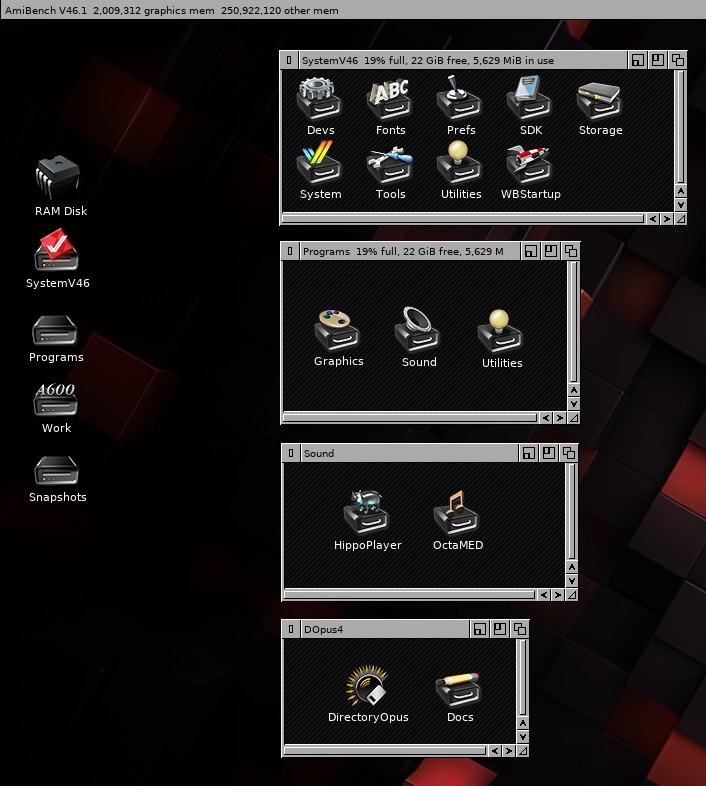
Task: Close the SystemV46 window
Action: pyautogui.click(x=289, y=60)
